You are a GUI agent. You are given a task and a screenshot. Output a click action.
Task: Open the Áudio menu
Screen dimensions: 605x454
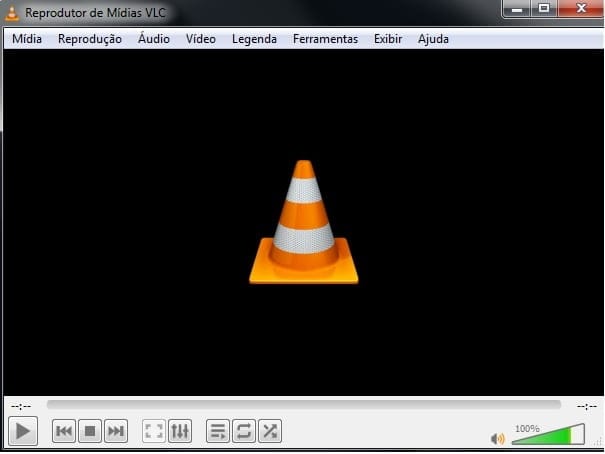[x=154, y=39]
